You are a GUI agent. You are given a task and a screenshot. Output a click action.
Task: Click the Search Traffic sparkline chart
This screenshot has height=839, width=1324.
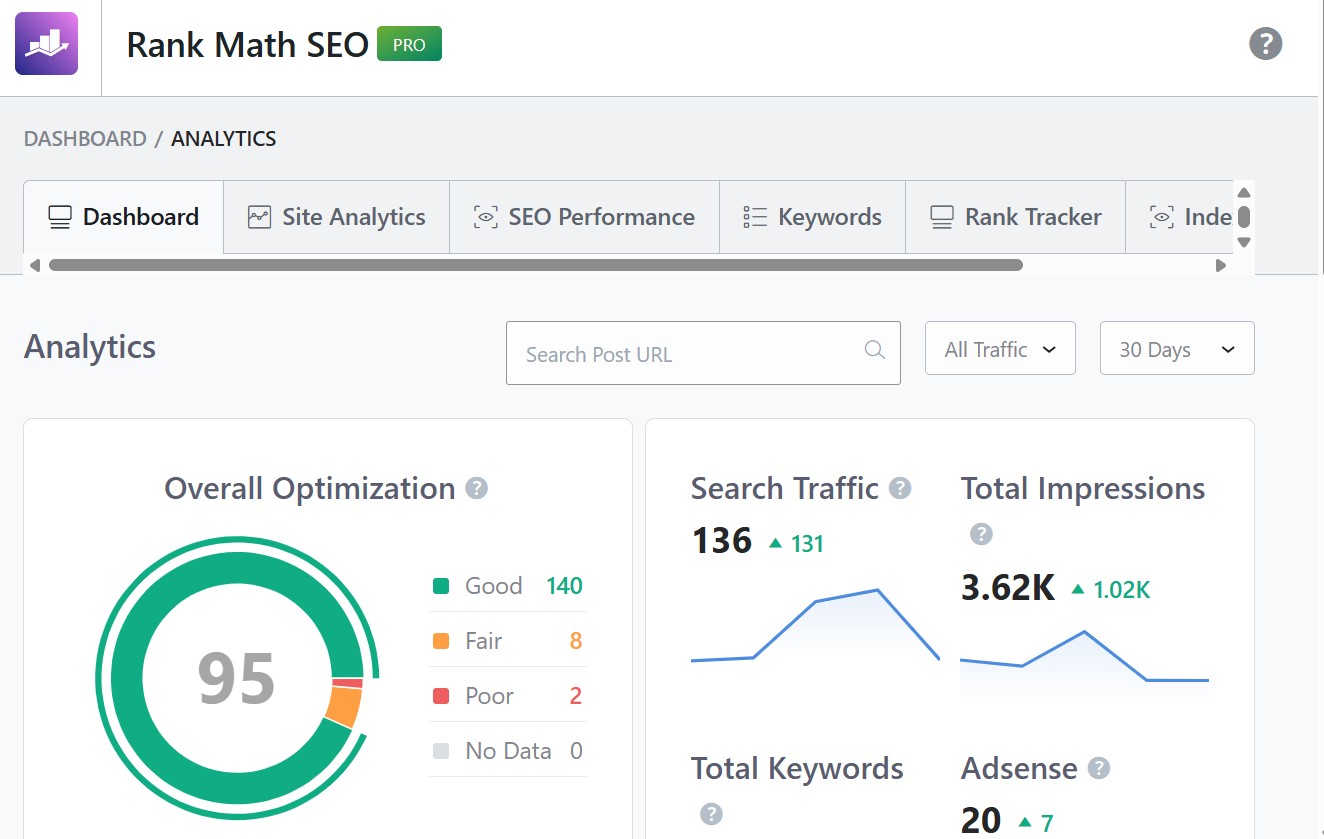tap(815, 626)
